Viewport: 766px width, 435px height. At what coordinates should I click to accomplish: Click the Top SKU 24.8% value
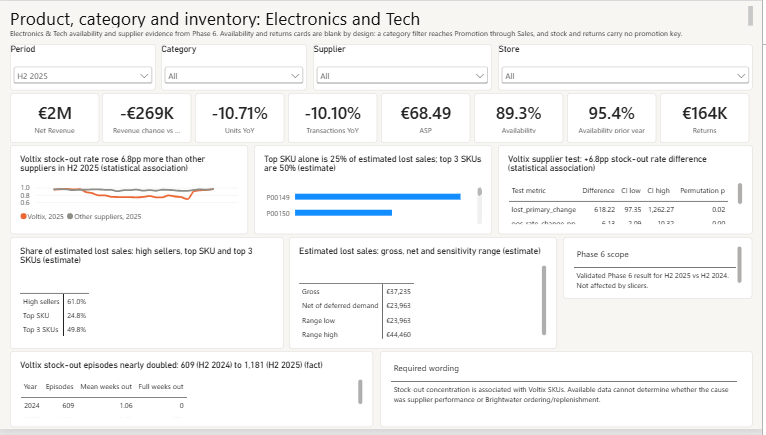pyautogui.click(x=77, y=316)
